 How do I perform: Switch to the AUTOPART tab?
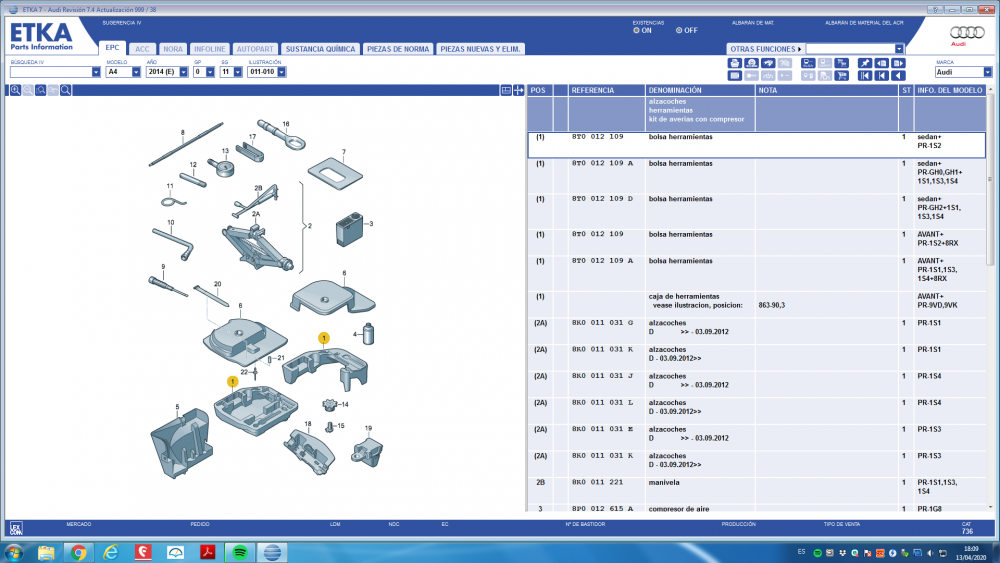point(254,49)
